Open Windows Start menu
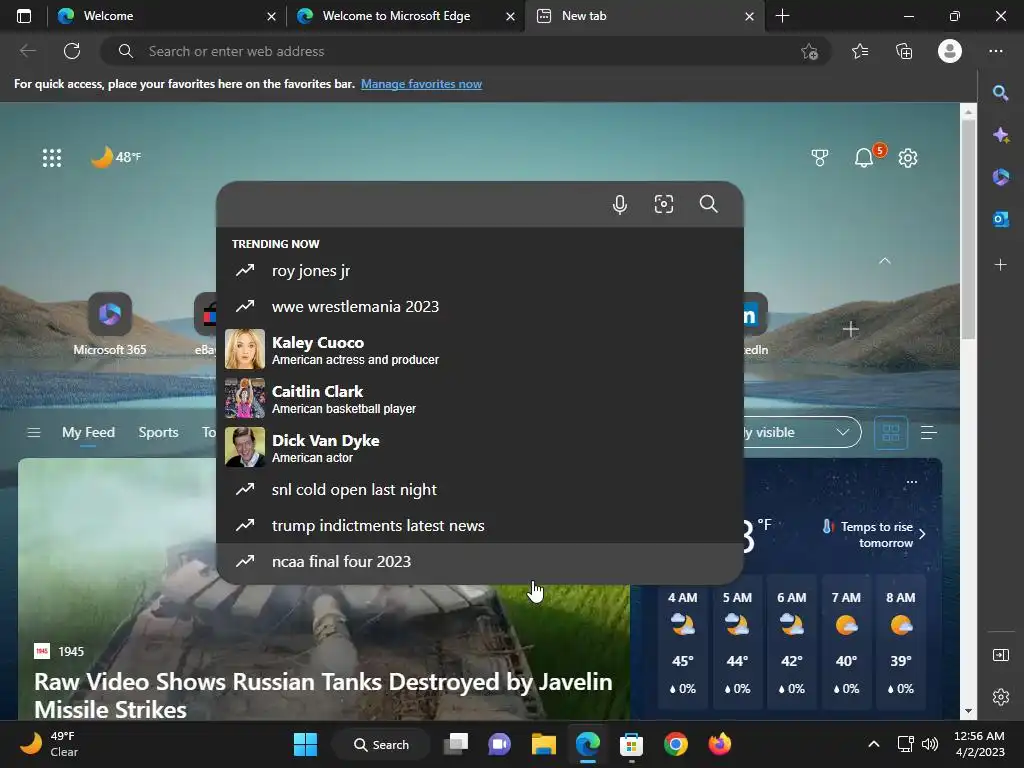The image size is (1024, 768). coord(305,744)
